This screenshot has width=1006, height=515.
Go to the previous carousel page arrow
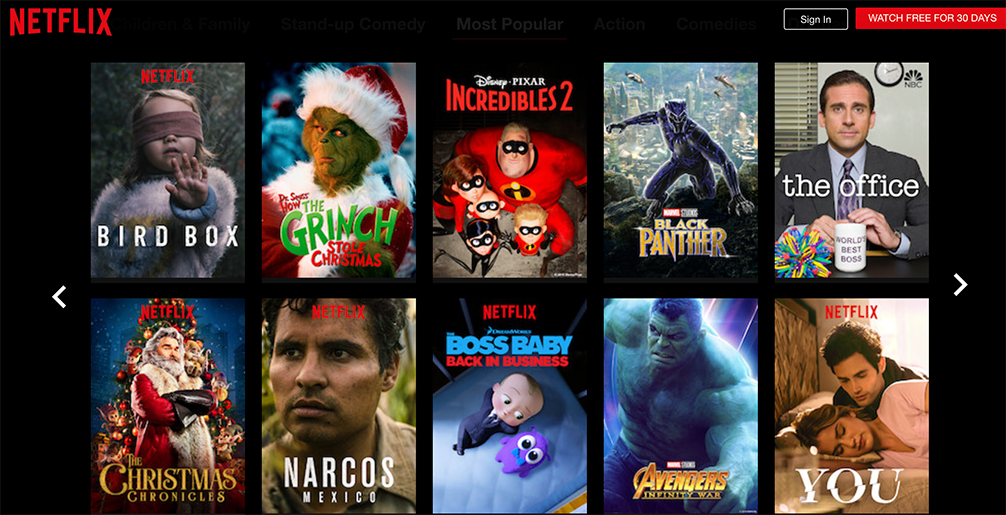pyautogui.click(x=59, y=296)
